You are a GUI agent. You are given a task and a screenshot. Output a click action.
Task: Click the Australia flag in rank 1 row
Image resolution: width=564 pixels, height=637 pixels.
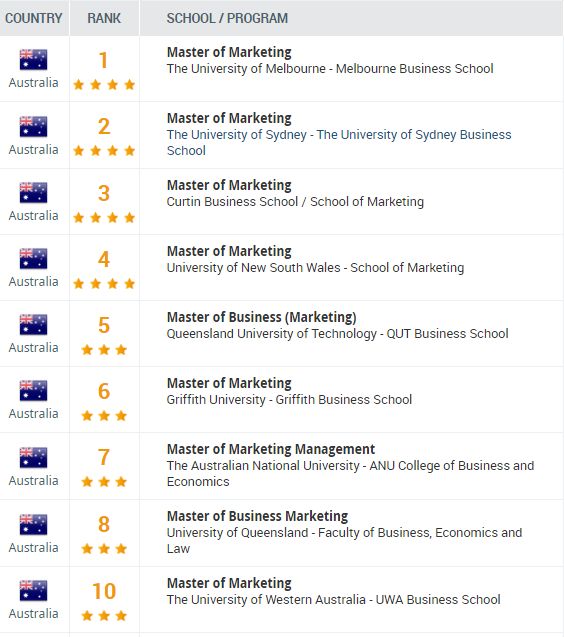click(x=33, y=60)
